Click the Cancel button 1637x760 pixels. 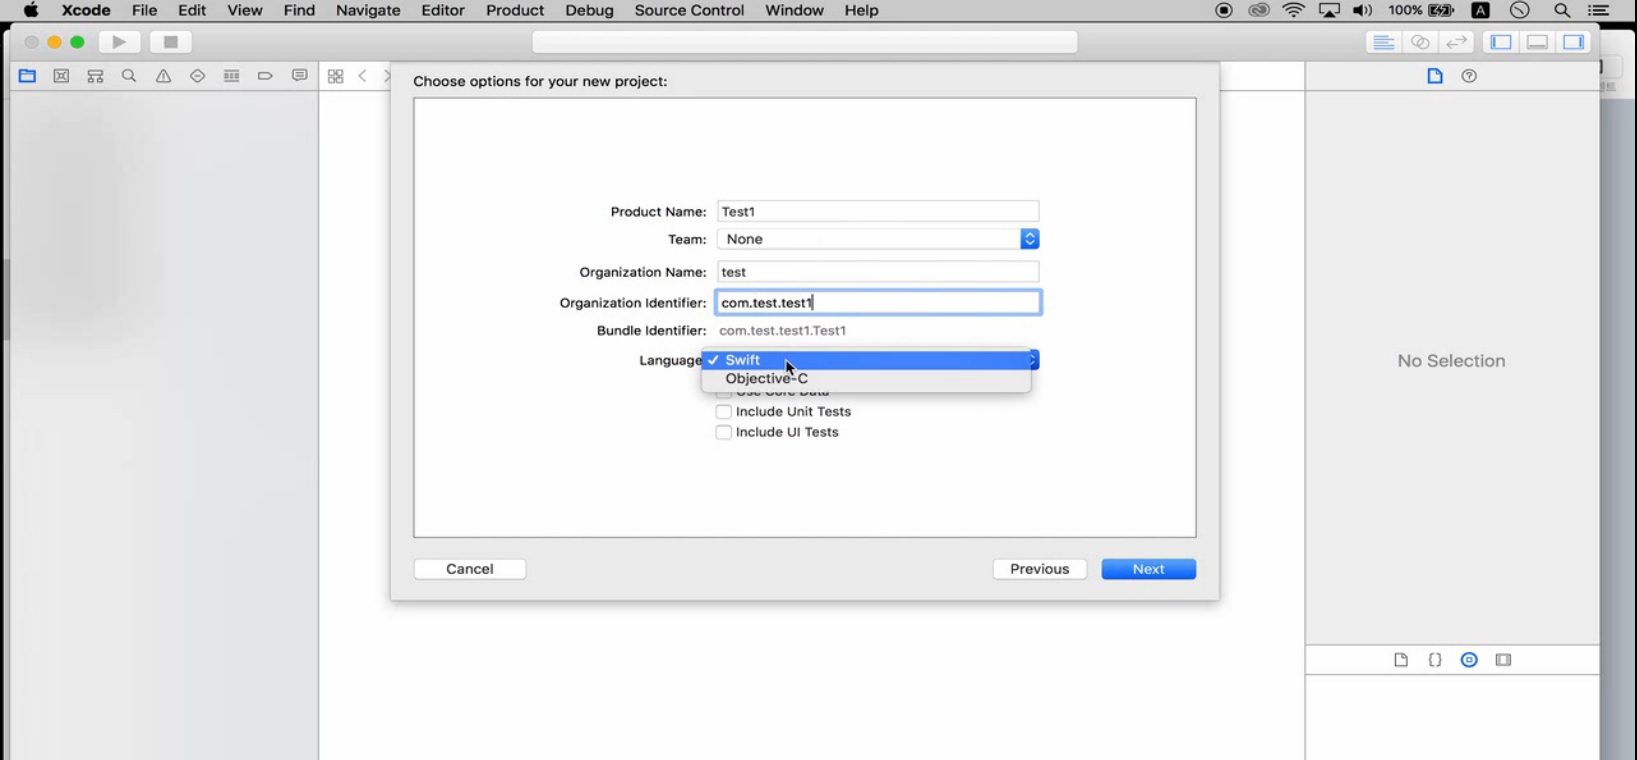click(x=470, y=569)
